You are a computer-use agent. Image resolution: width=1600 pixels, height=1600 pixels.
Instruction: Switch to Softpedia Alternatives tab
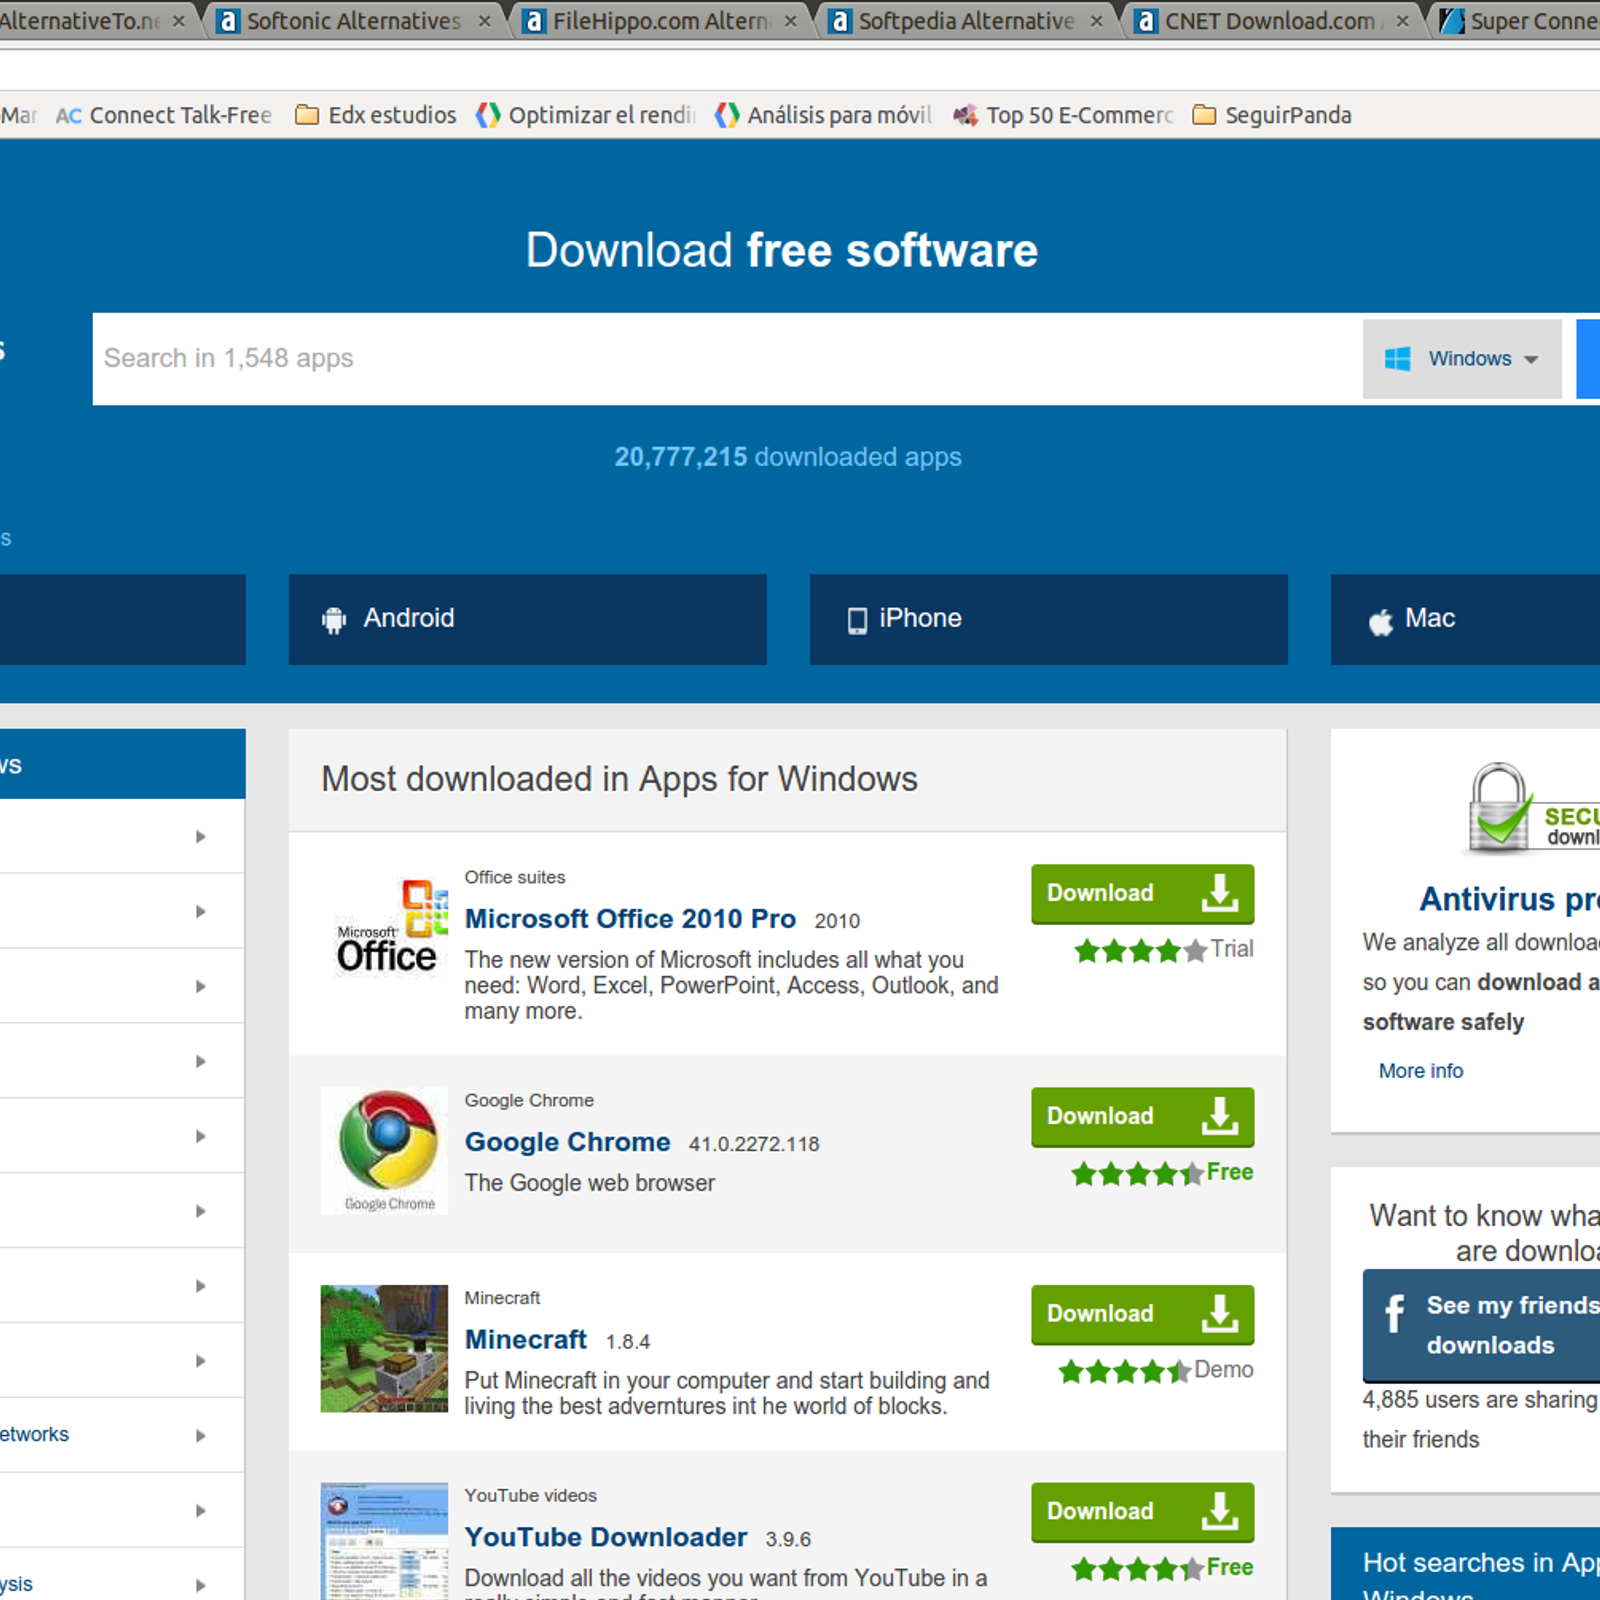coord(966,21)
